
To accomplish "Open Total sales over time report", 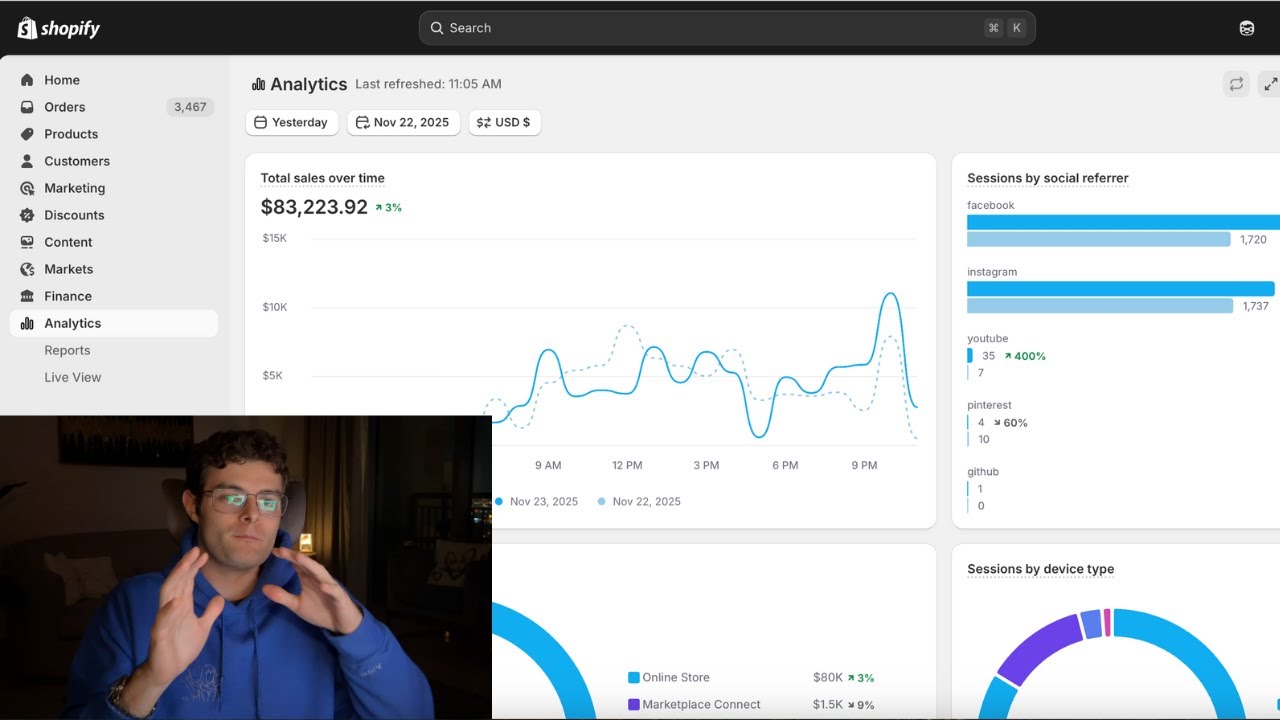I will 323,178.
